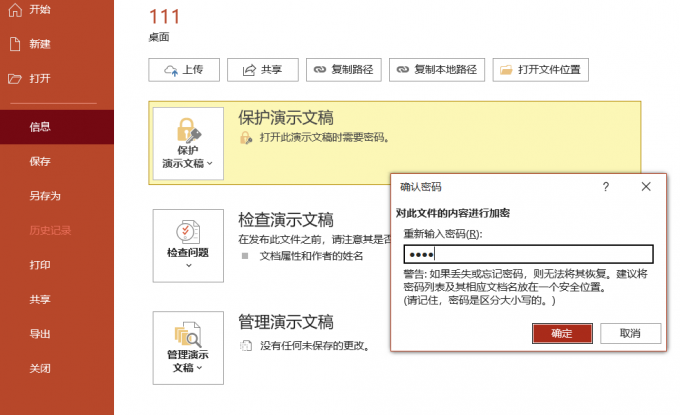Click the 保护演示文稿 heading text

(x=286, y=118)
